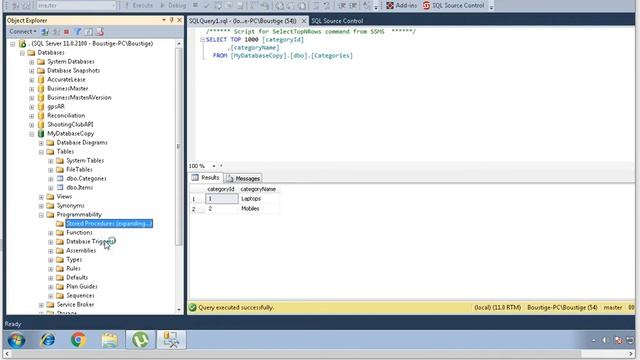The height and width of the screenshot is (360, 640).
Task: Expand the AccurateLease database
Action: coord(32,80)
